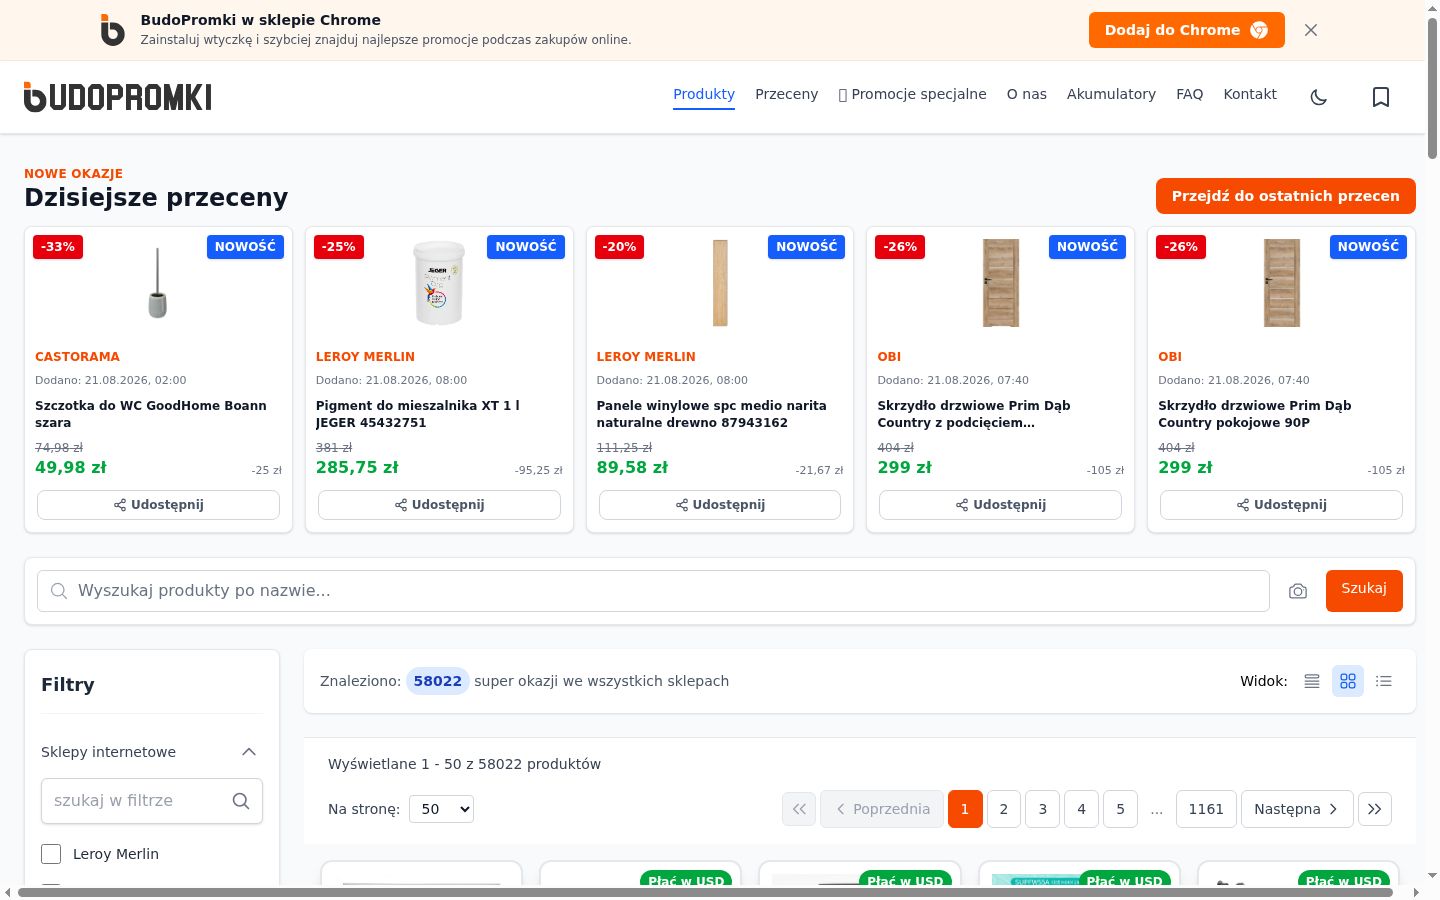
Task: Share the Dąb Country pokojowe 90P door
Action: pos(1281,505)
